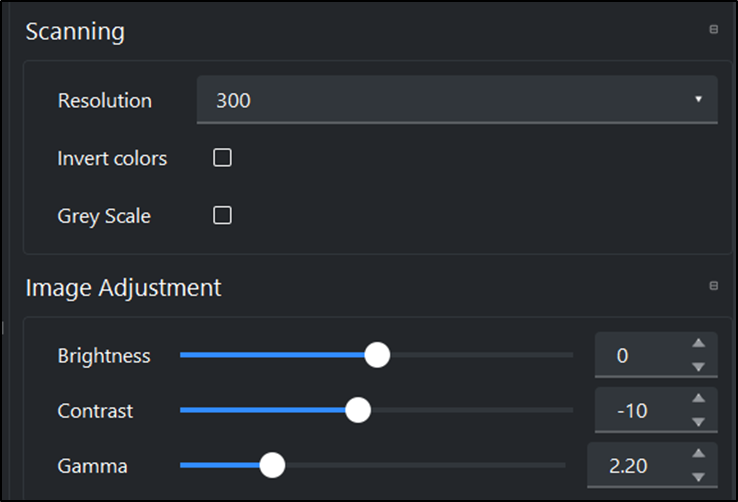The height and width of the screenshot is (502, 738).
Task: Open the Resolution dropdown
Action: 456,100
